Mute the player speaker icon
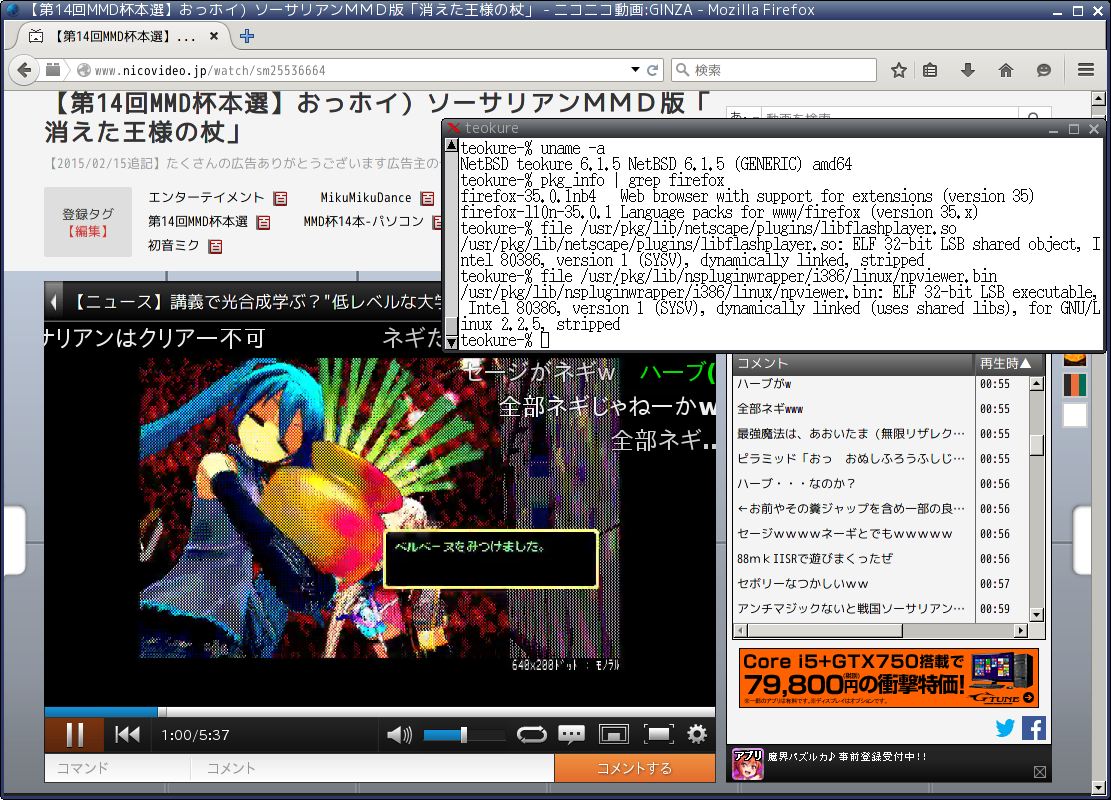Screen dimensions: 1111x800 [x=400, y=735]
